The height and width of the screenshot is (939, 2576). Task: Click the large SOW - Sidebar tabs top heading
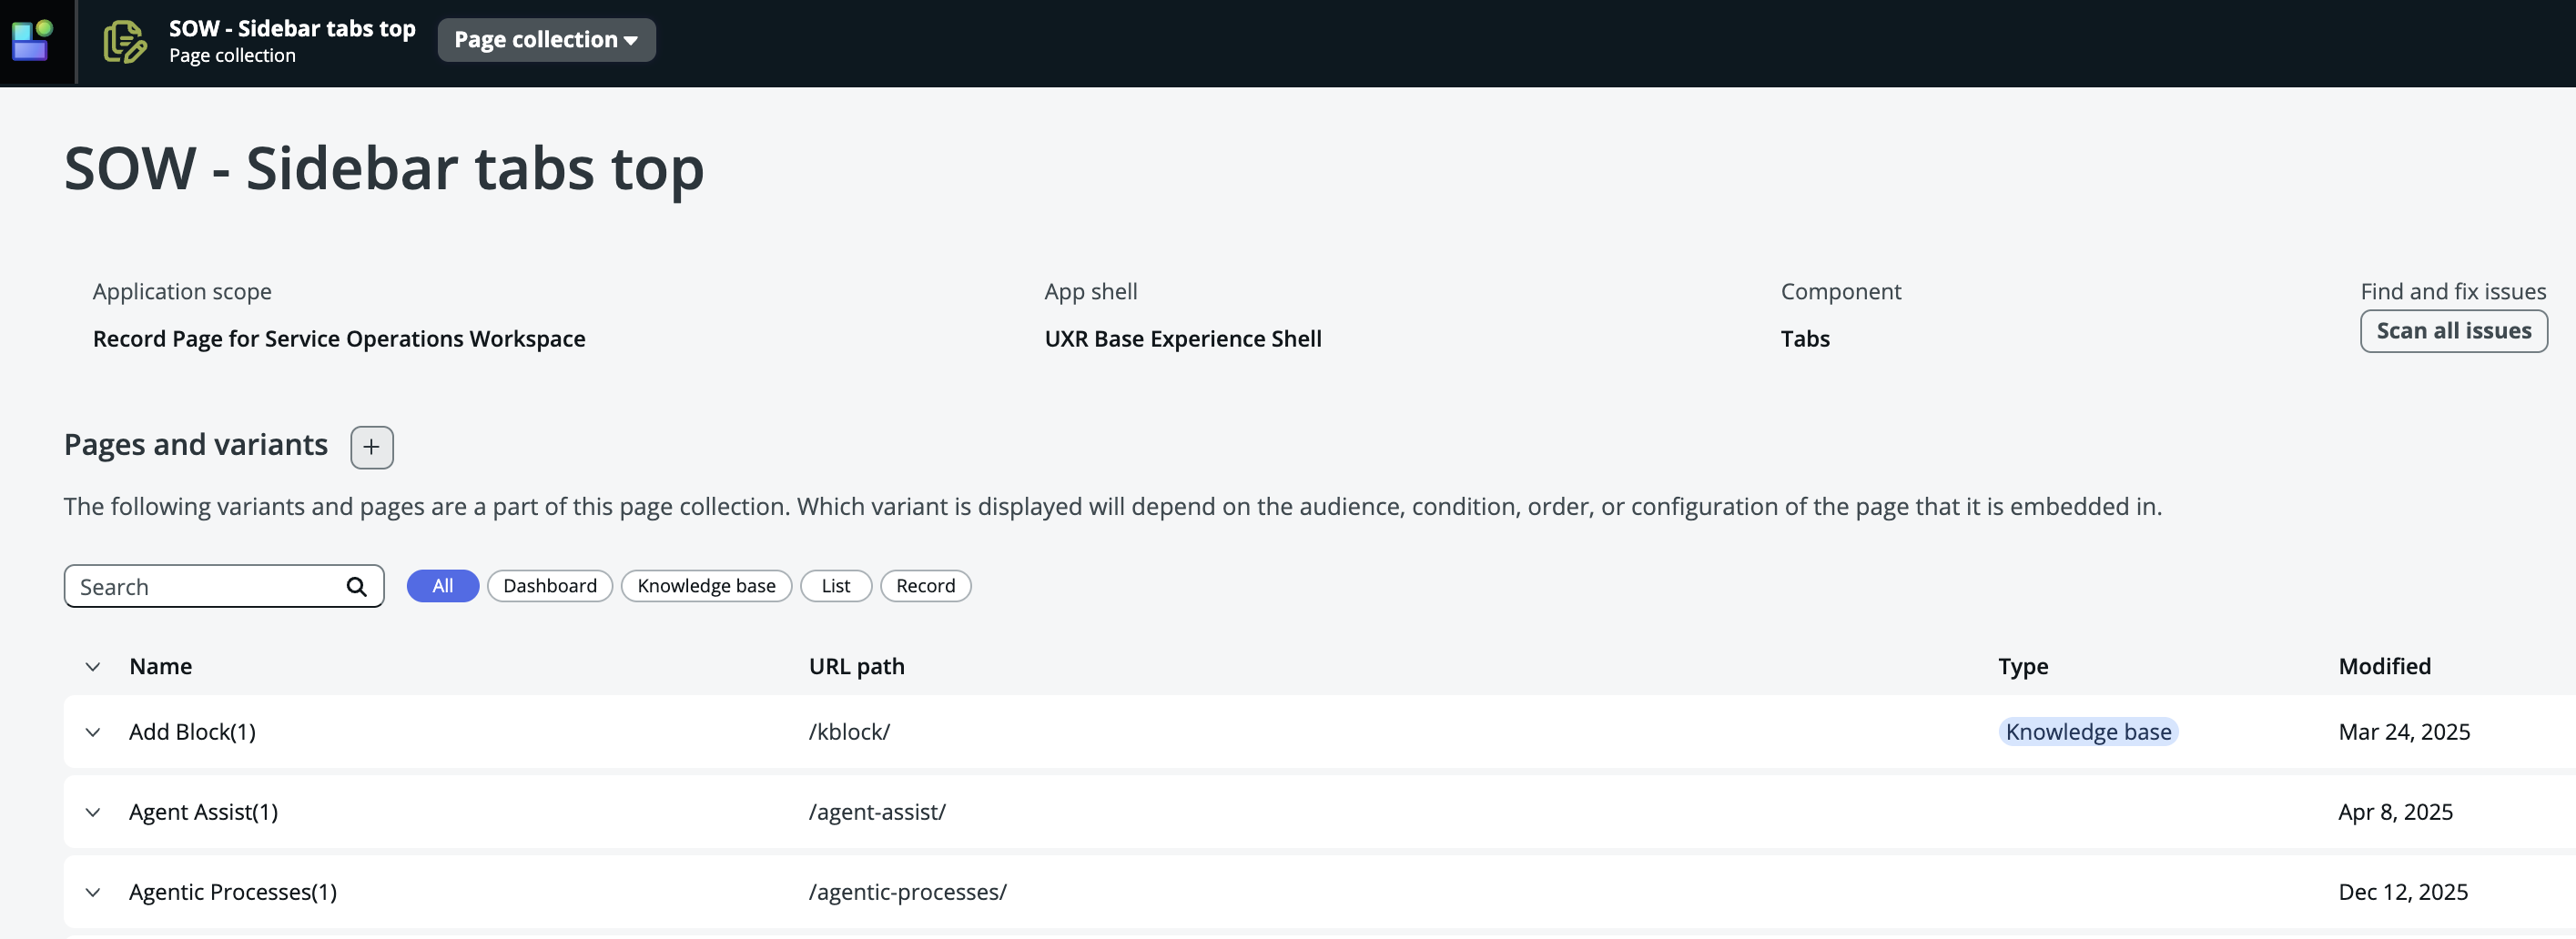[384, 168]
